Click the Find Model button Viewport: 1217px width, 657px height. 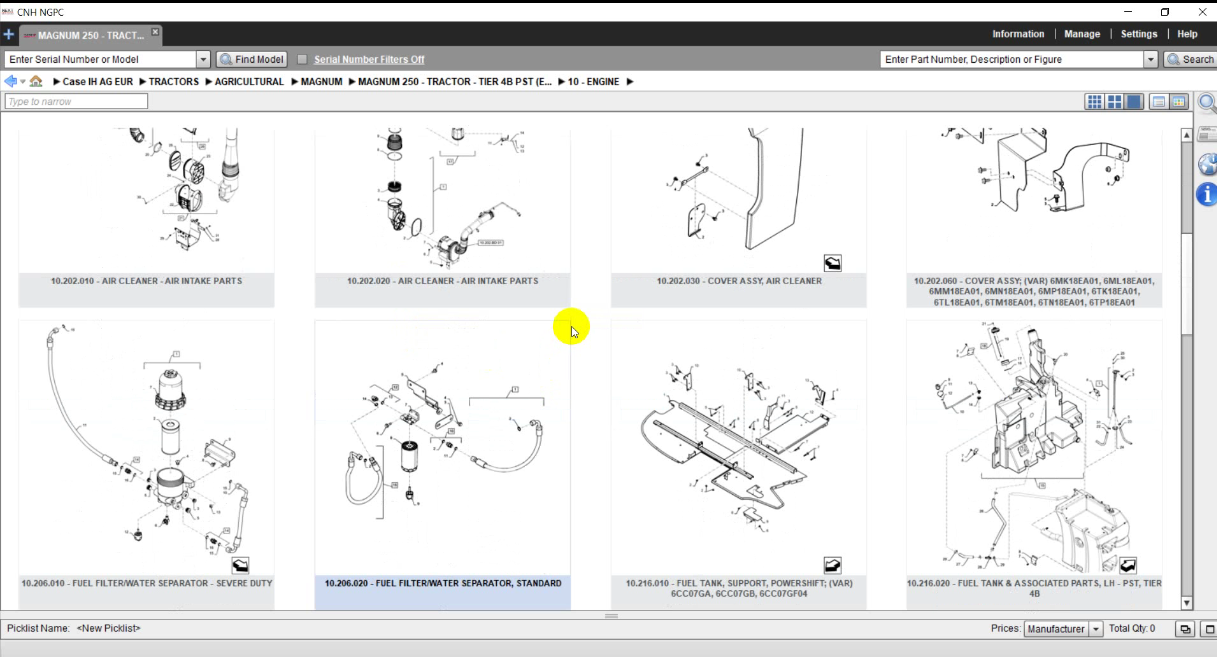click(252, 60)
